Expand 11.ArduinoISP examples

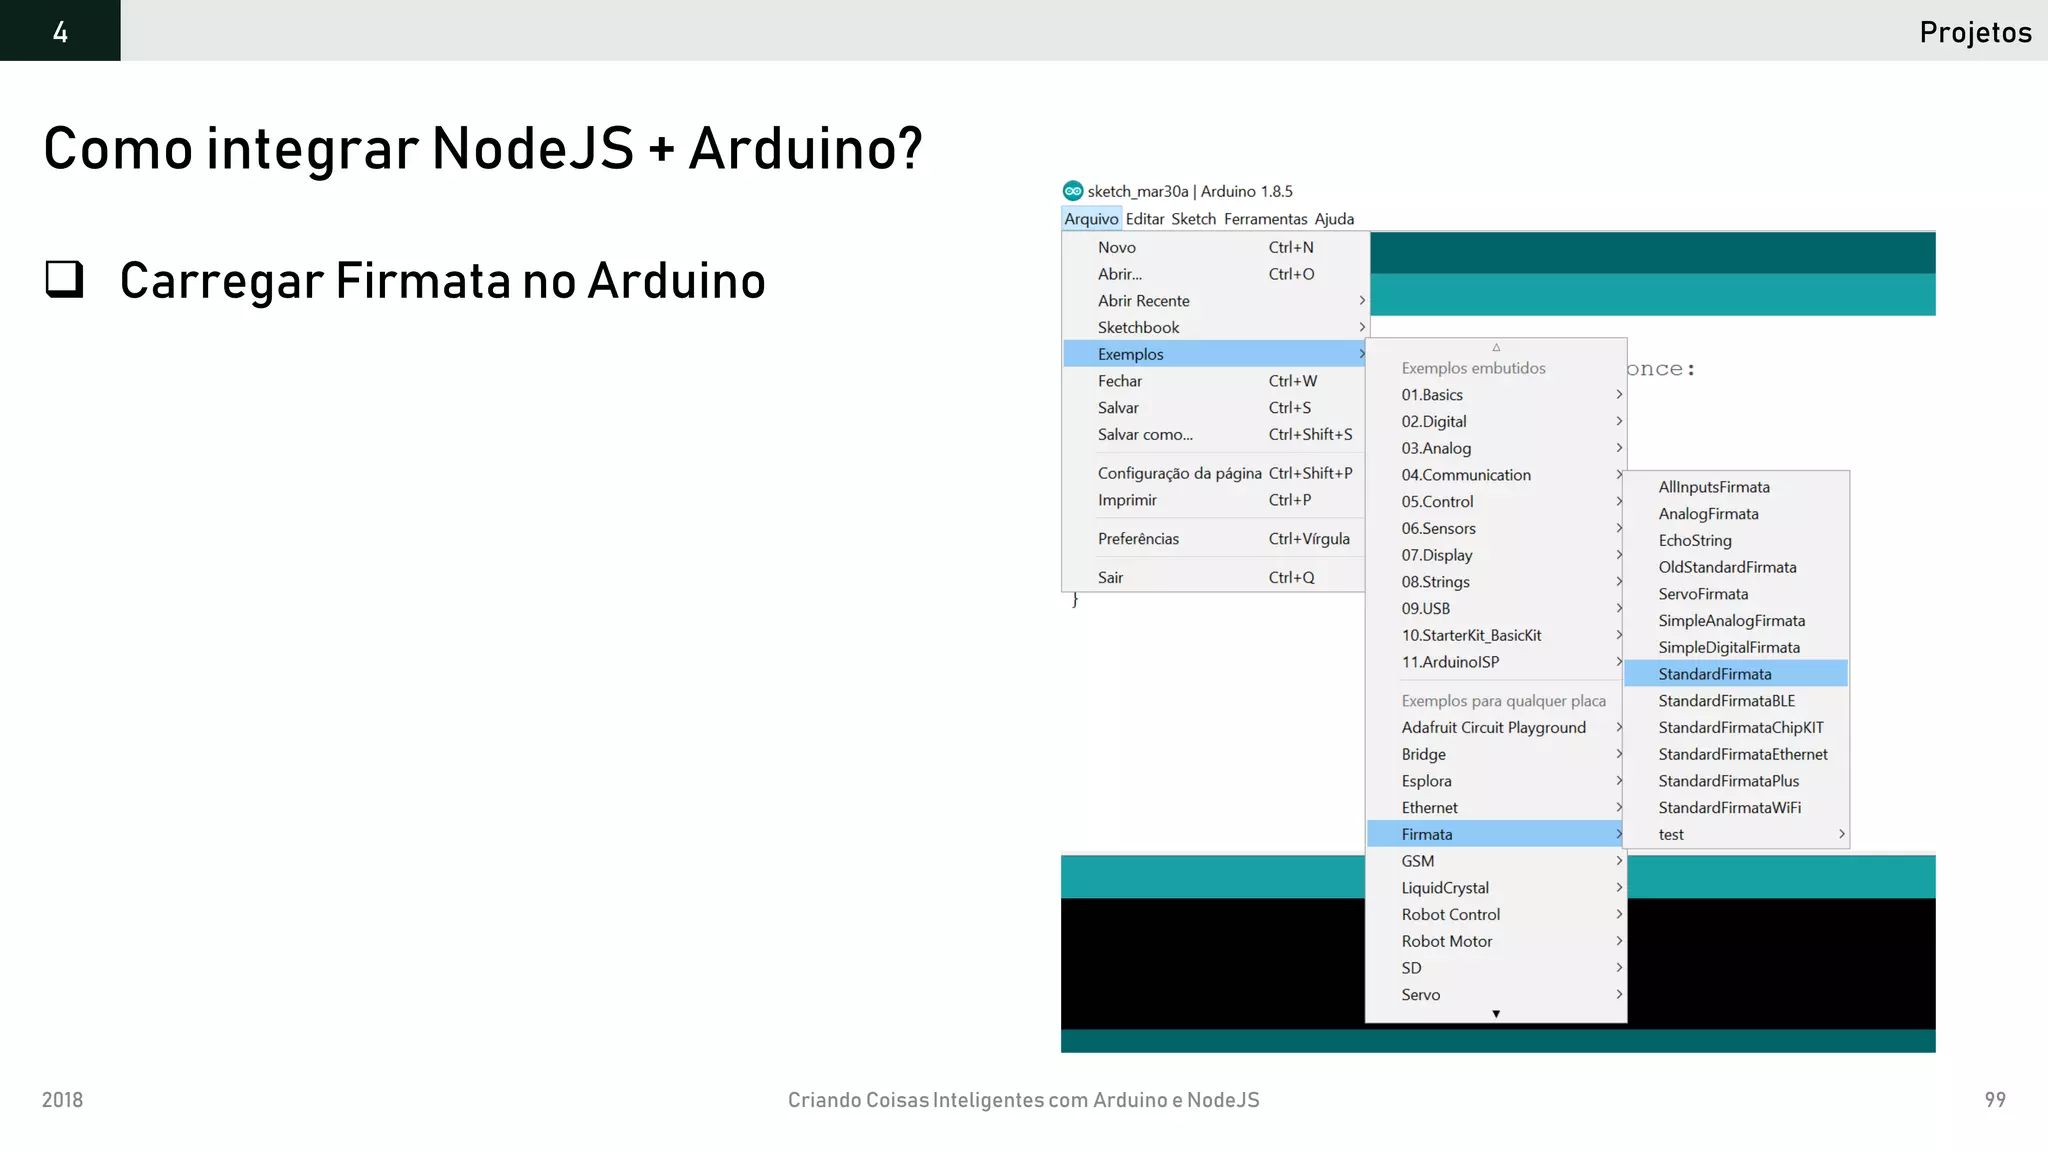pos(1496,662)
